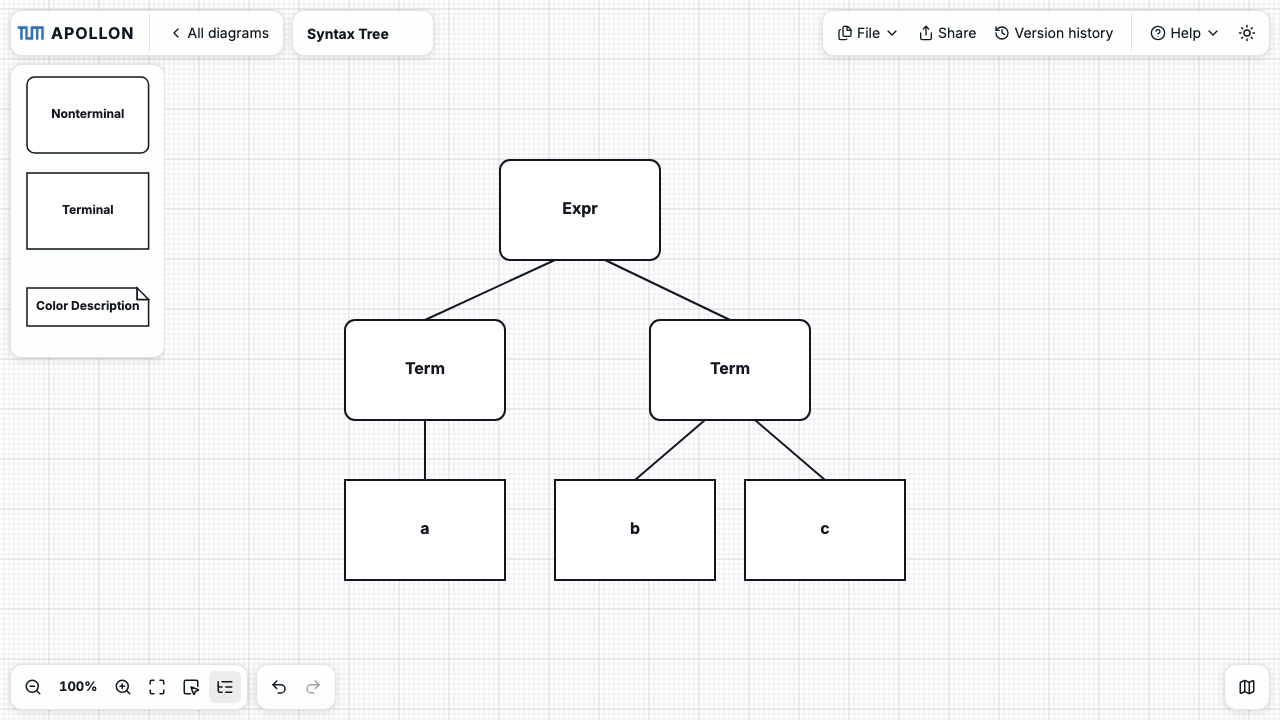
Task: Click the Share button
Action: (x=947, y=33)
